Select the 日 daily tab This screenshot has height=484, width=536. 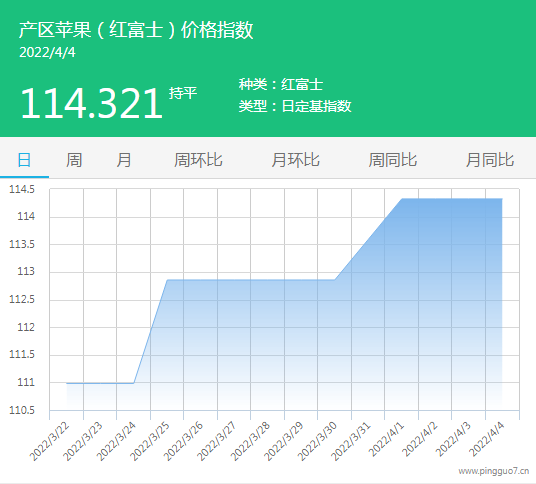click(24, 160)
